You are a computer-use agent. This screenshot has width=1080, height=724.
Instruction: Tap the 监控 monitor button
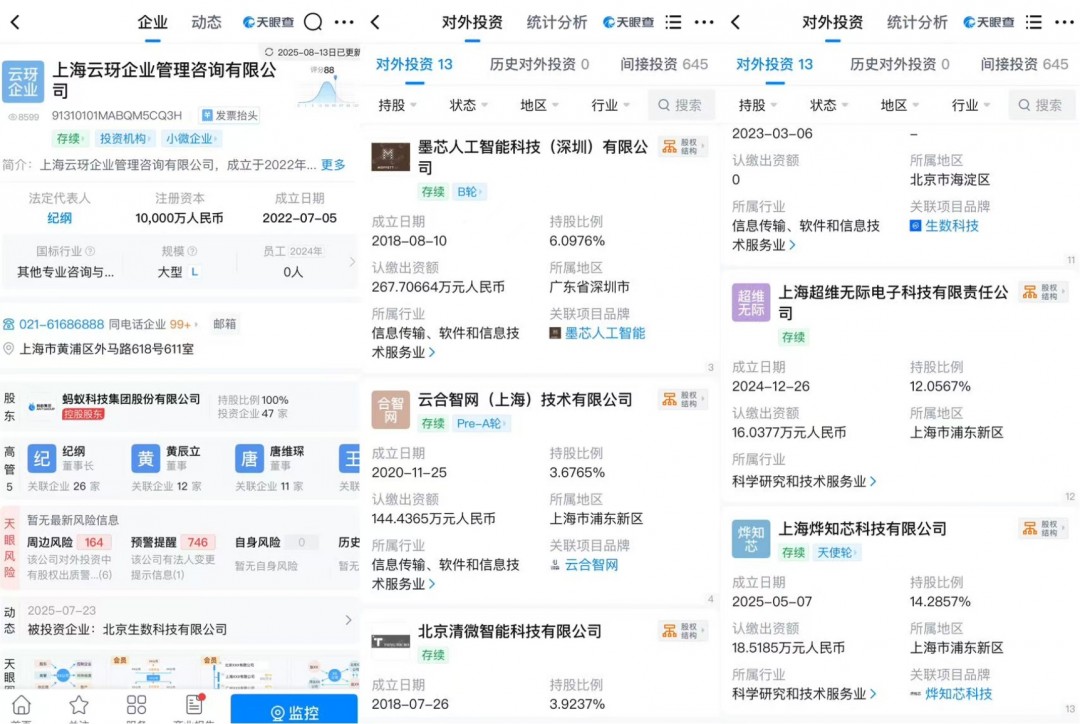coord(294,710)
